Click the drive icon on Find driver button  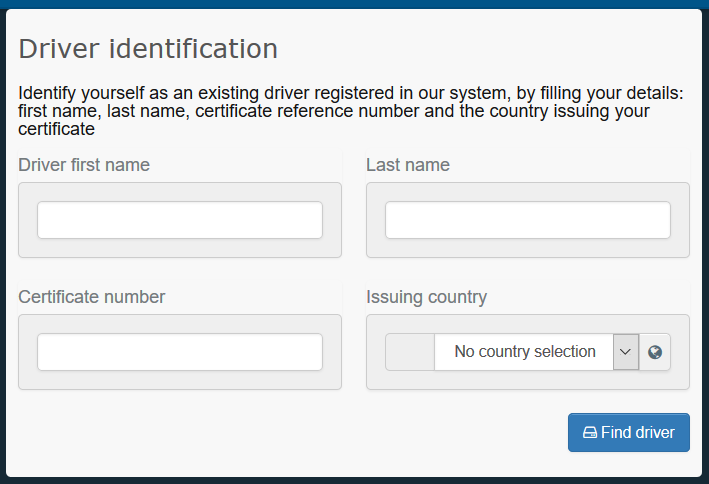point(590,432)
